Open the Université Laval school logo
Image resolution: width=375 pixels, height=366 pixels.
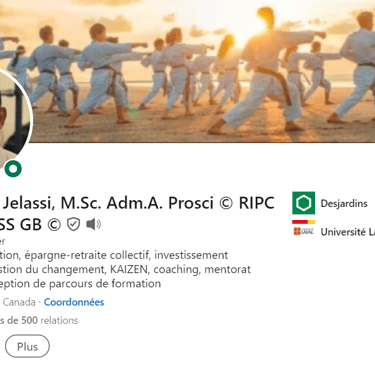pyautogui.click(x=303, y=229)
